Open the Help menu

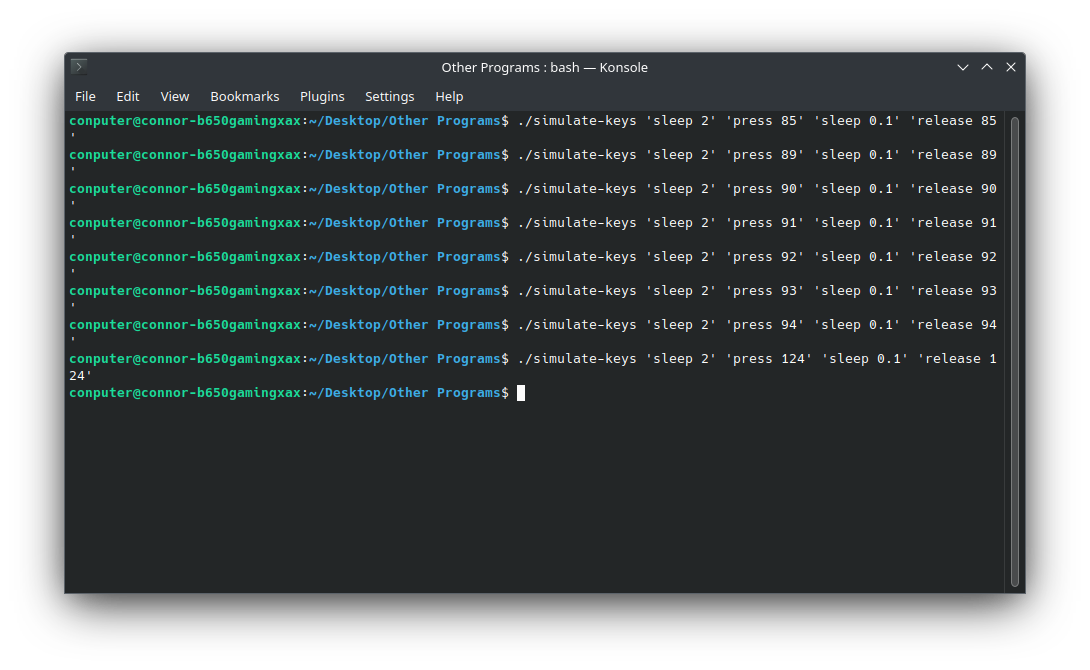tap(449, 97)
